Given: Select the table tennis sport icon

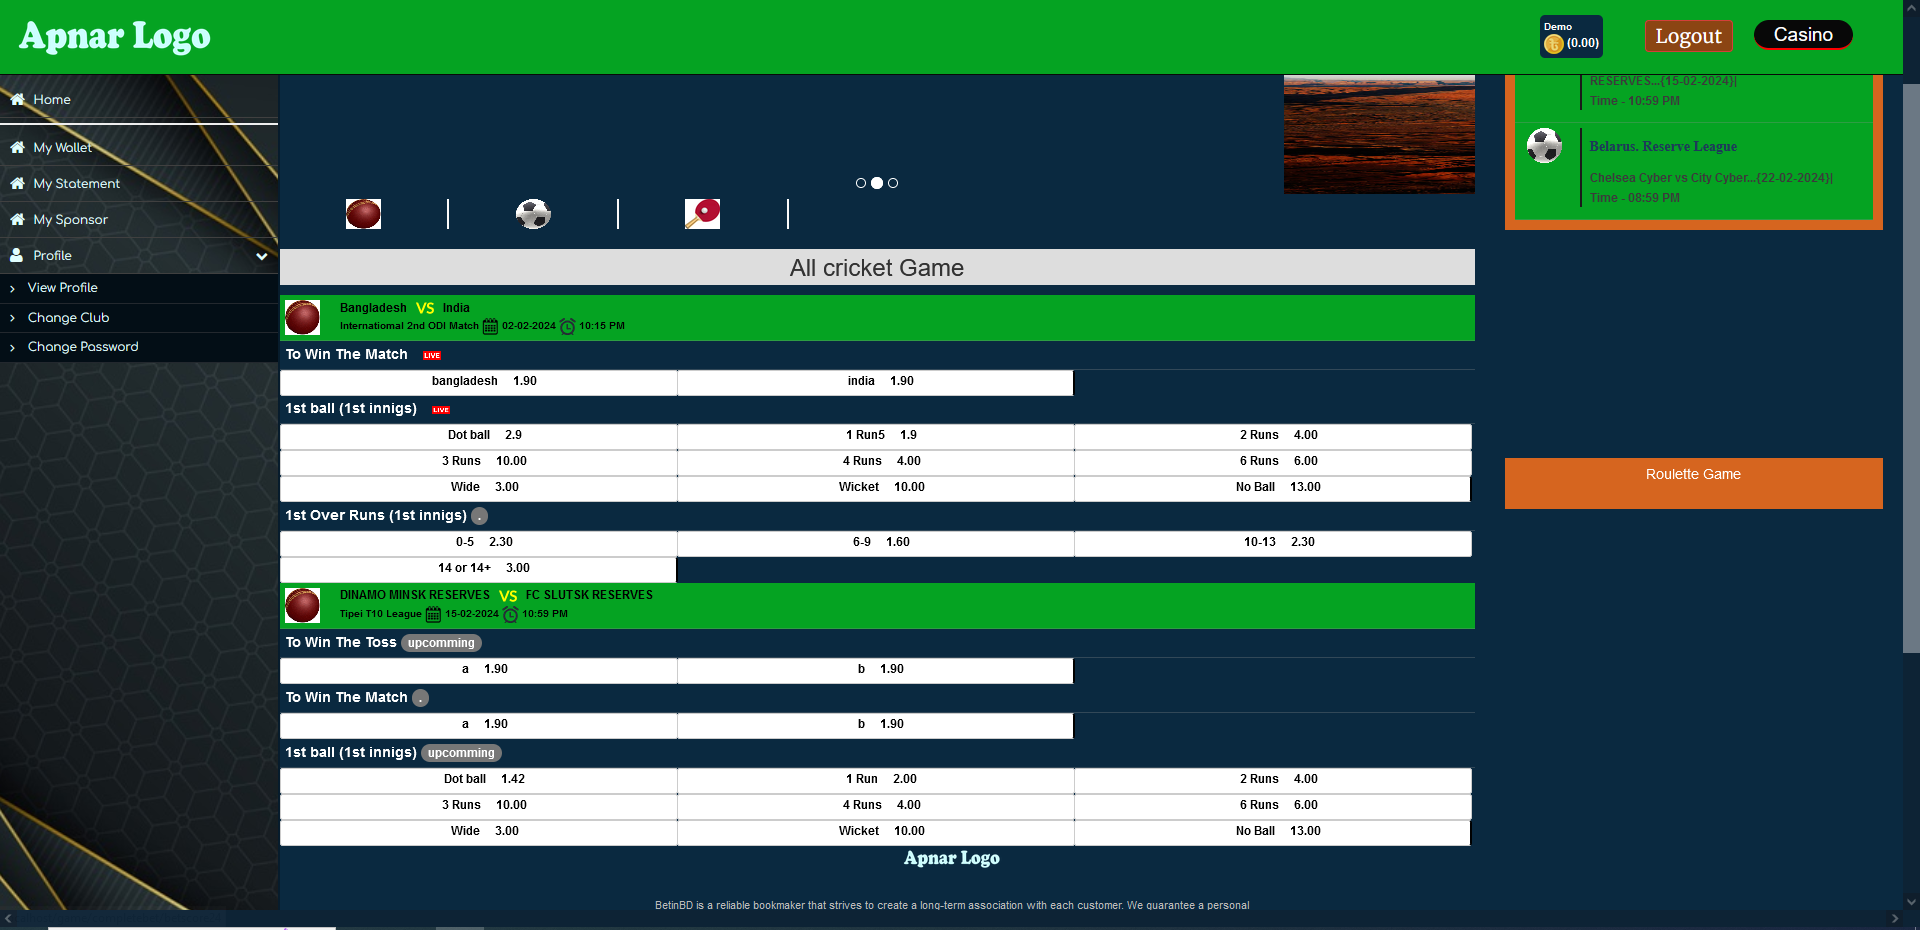Looking at the screenshot, I should click(702, 214).
